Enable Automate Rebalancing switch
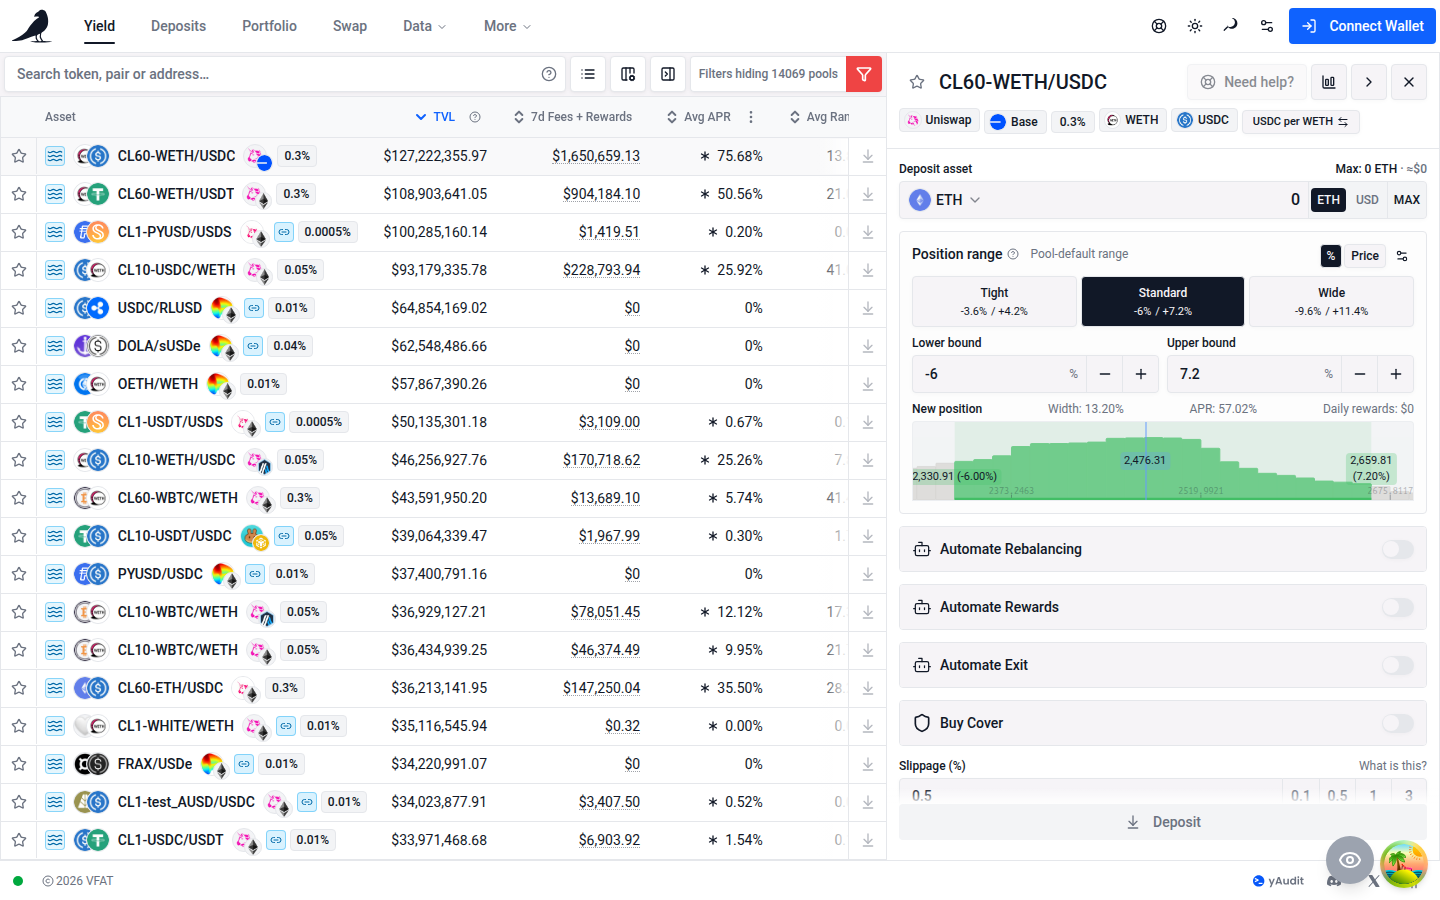Screen dimensions: 1440x900 click(x=1398, y=549)
